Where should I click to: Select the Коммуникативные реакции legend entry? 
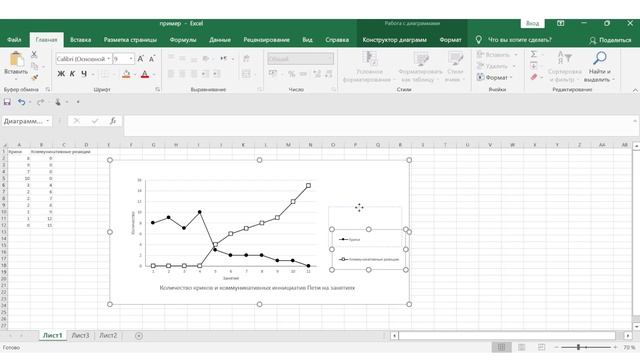pos(370,259)
